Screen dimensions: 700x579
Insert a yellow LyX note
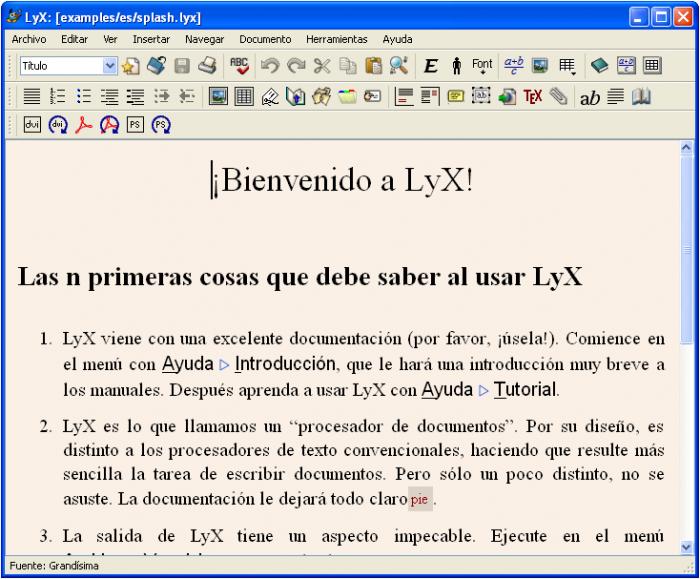click(455, 96)
